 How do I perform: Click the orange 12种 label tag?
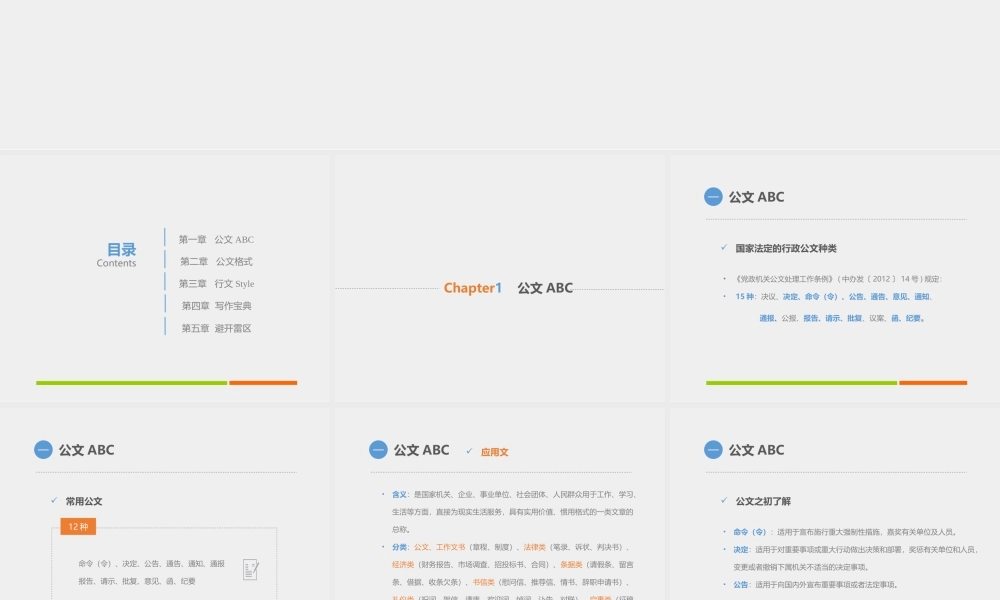[x=78, y=527]
